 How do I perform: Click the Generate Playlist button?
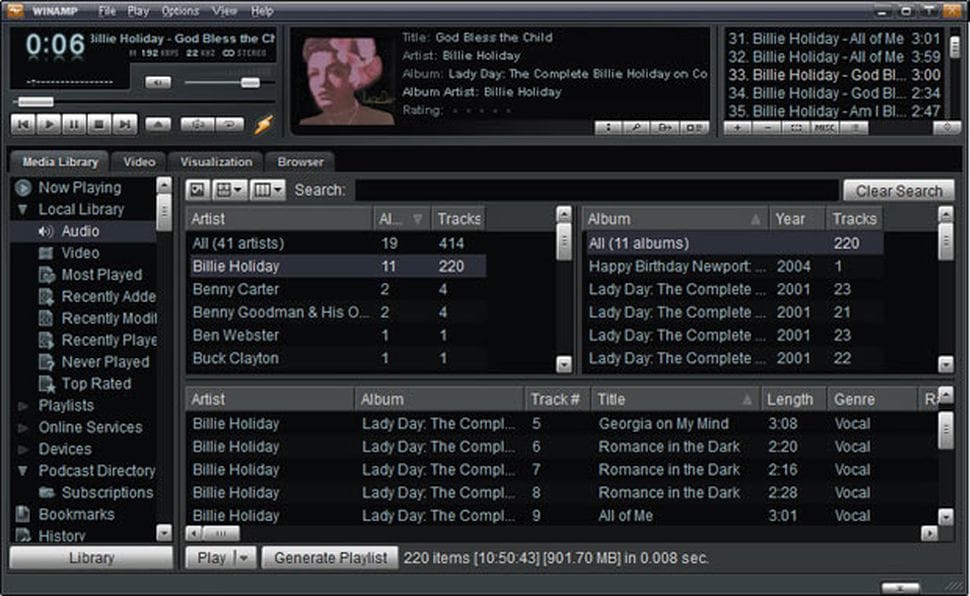[330, 558]
